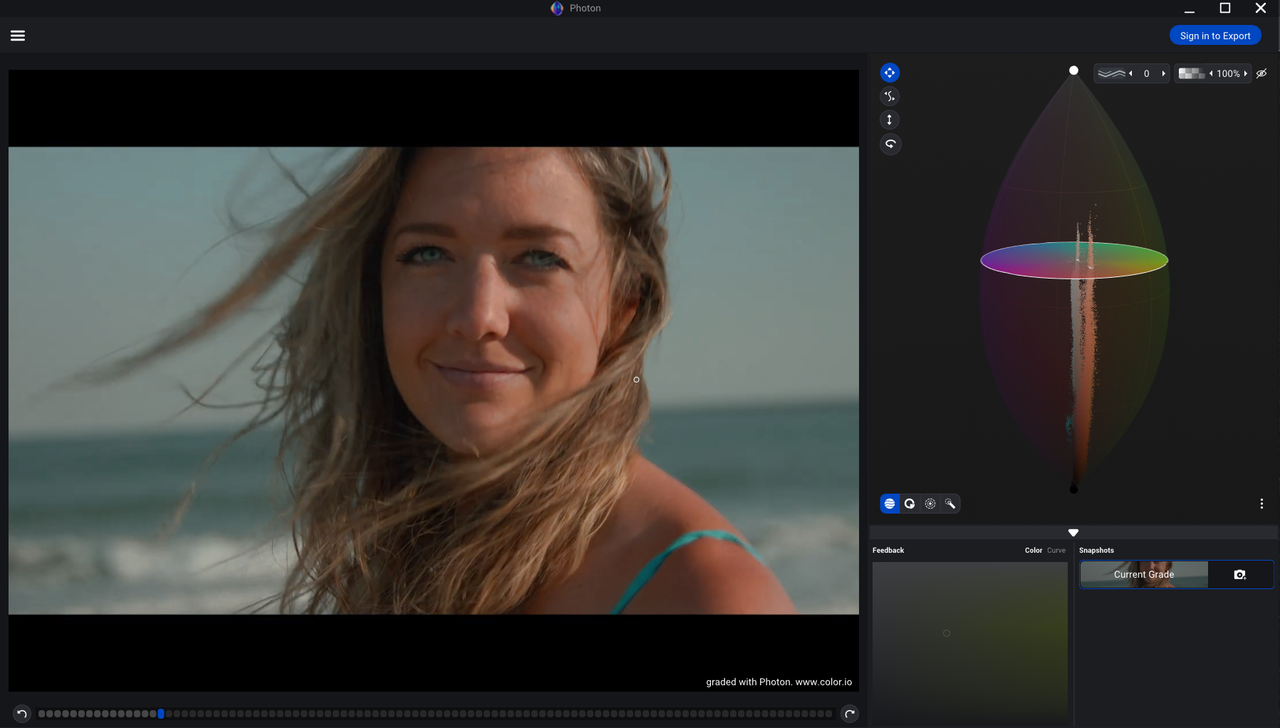Select the striped sphere view mode icon

[x=889, y=504]
